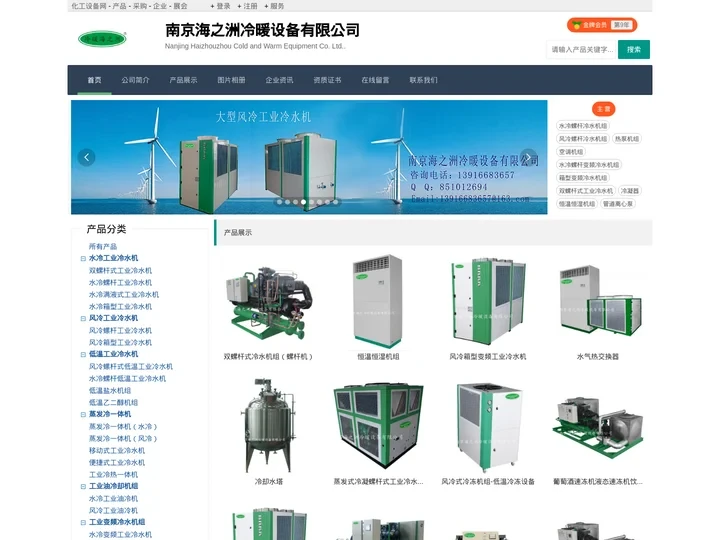Viewport: 720px width, 540px height.
Task: Select the 管道离心泵 tag
Action: click(618, 203)
